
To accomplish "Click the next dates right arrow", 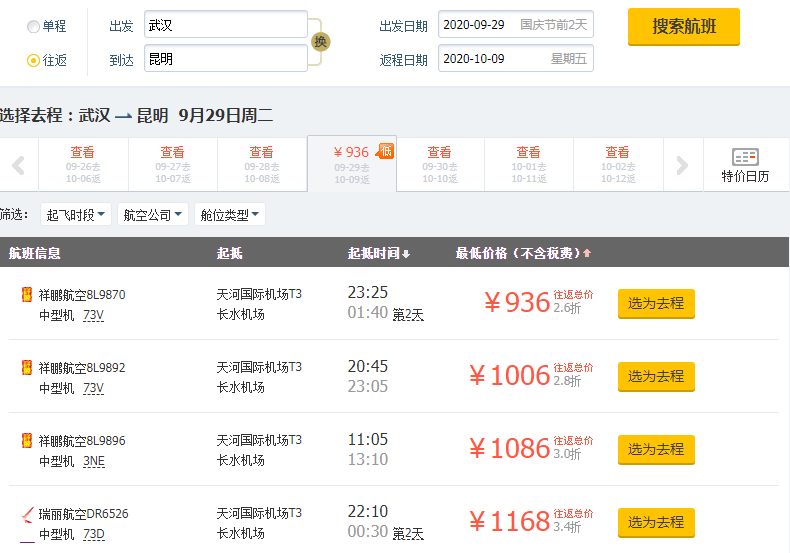I will 682,165.
